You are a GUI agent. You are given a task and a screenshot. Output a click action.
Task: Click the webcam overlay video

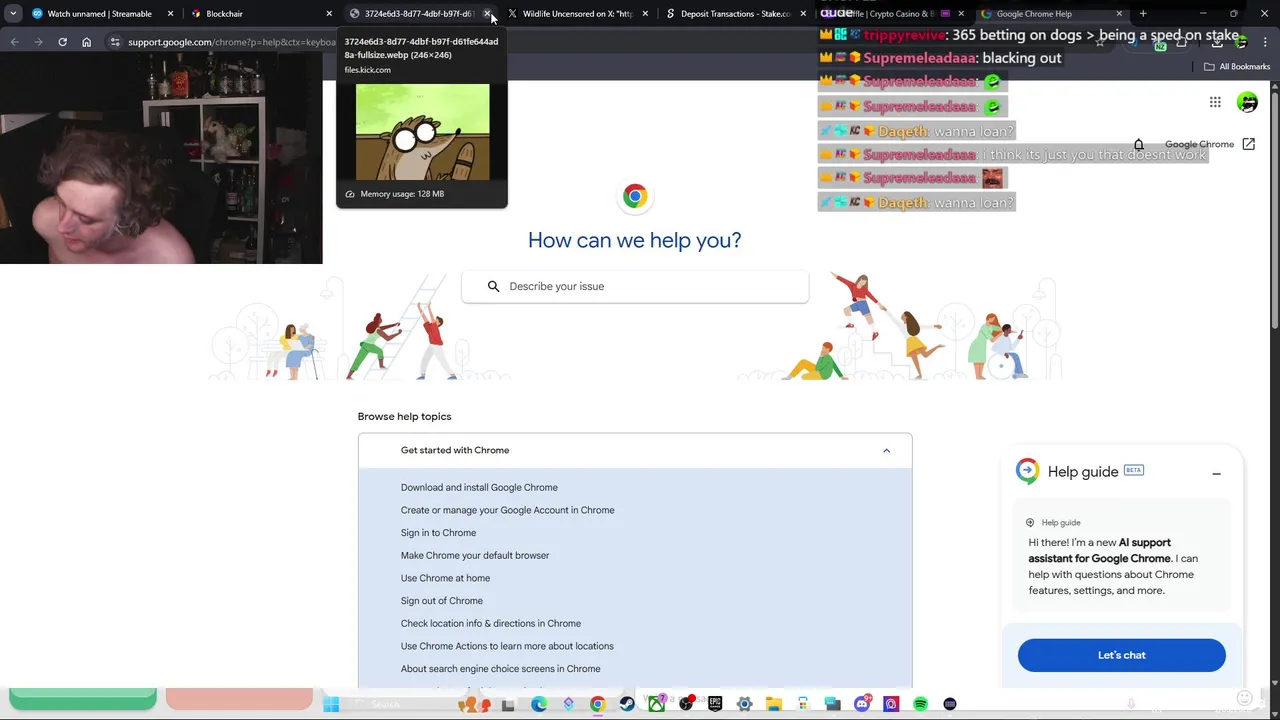(161, 157)
